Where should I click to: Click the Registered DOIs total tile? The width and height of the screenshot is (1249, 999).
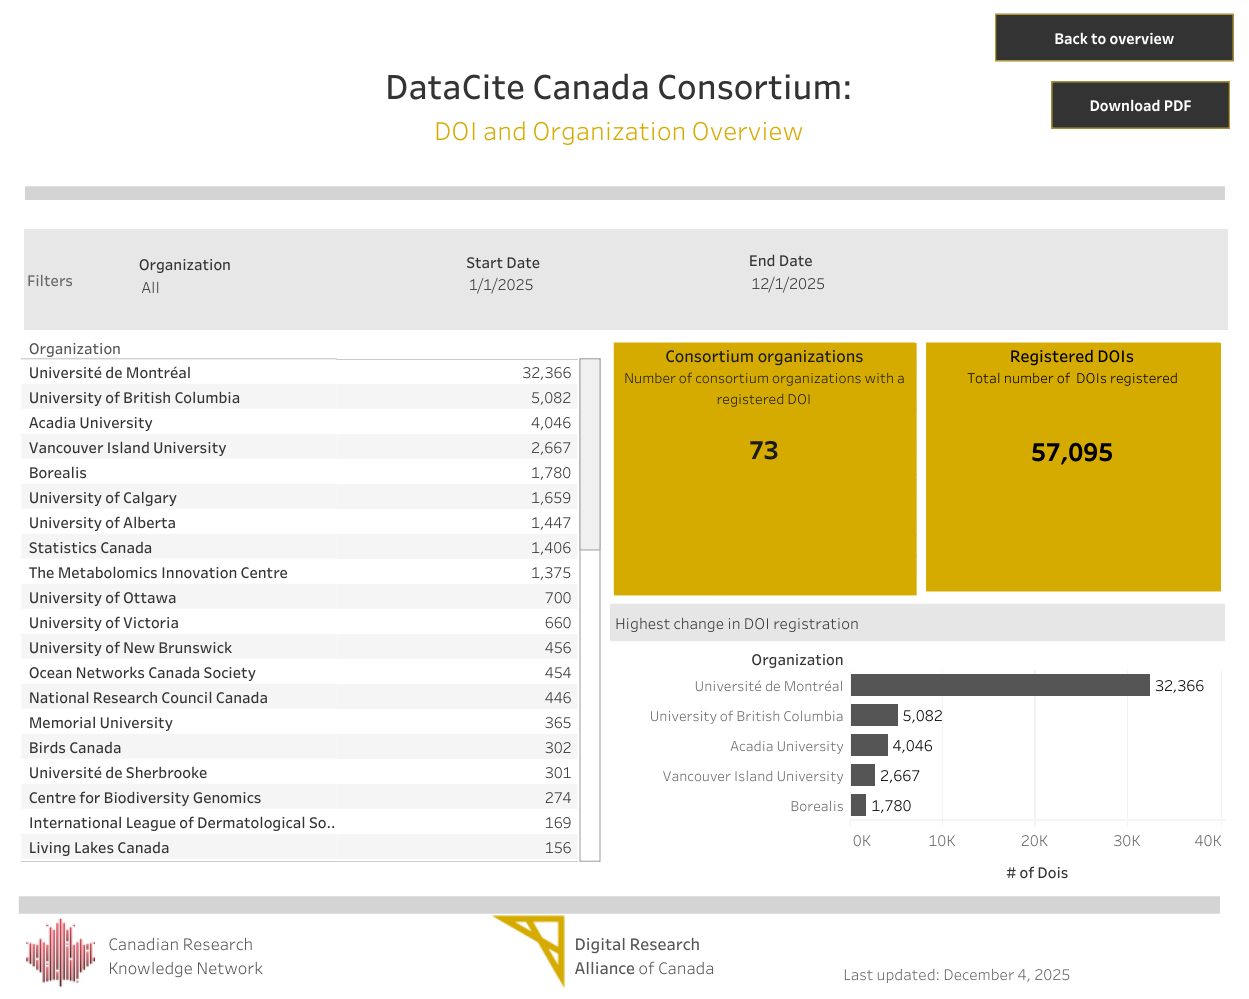click(1072, 468)
